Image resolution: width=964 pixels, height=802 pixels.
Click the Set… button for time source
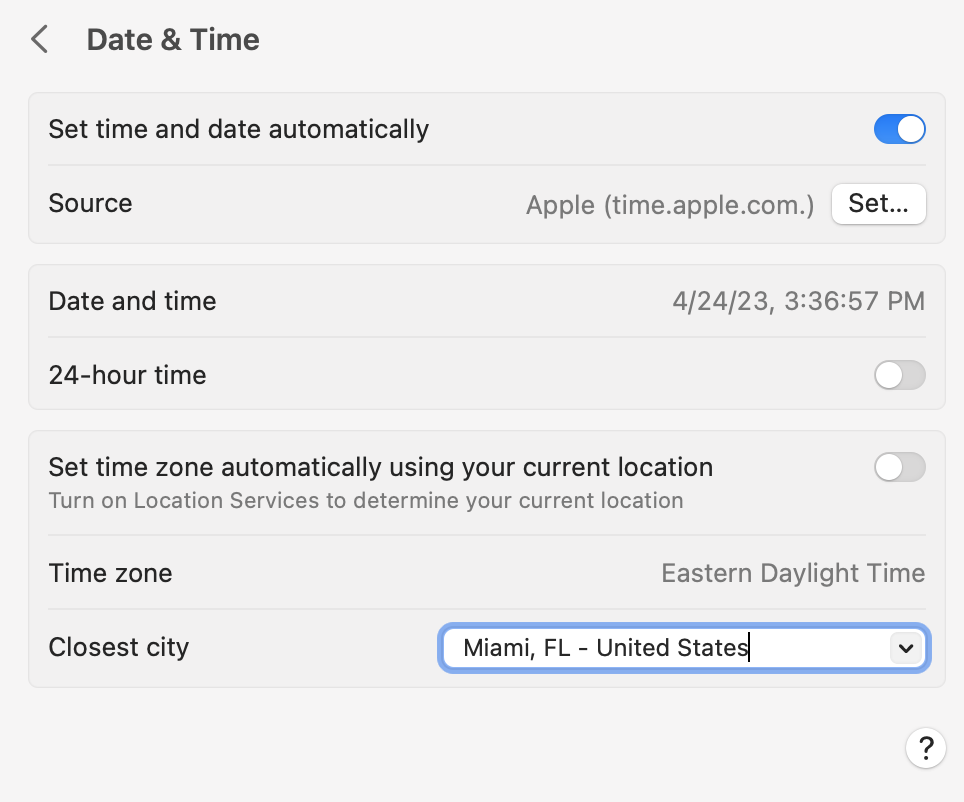tap(878, 204)
